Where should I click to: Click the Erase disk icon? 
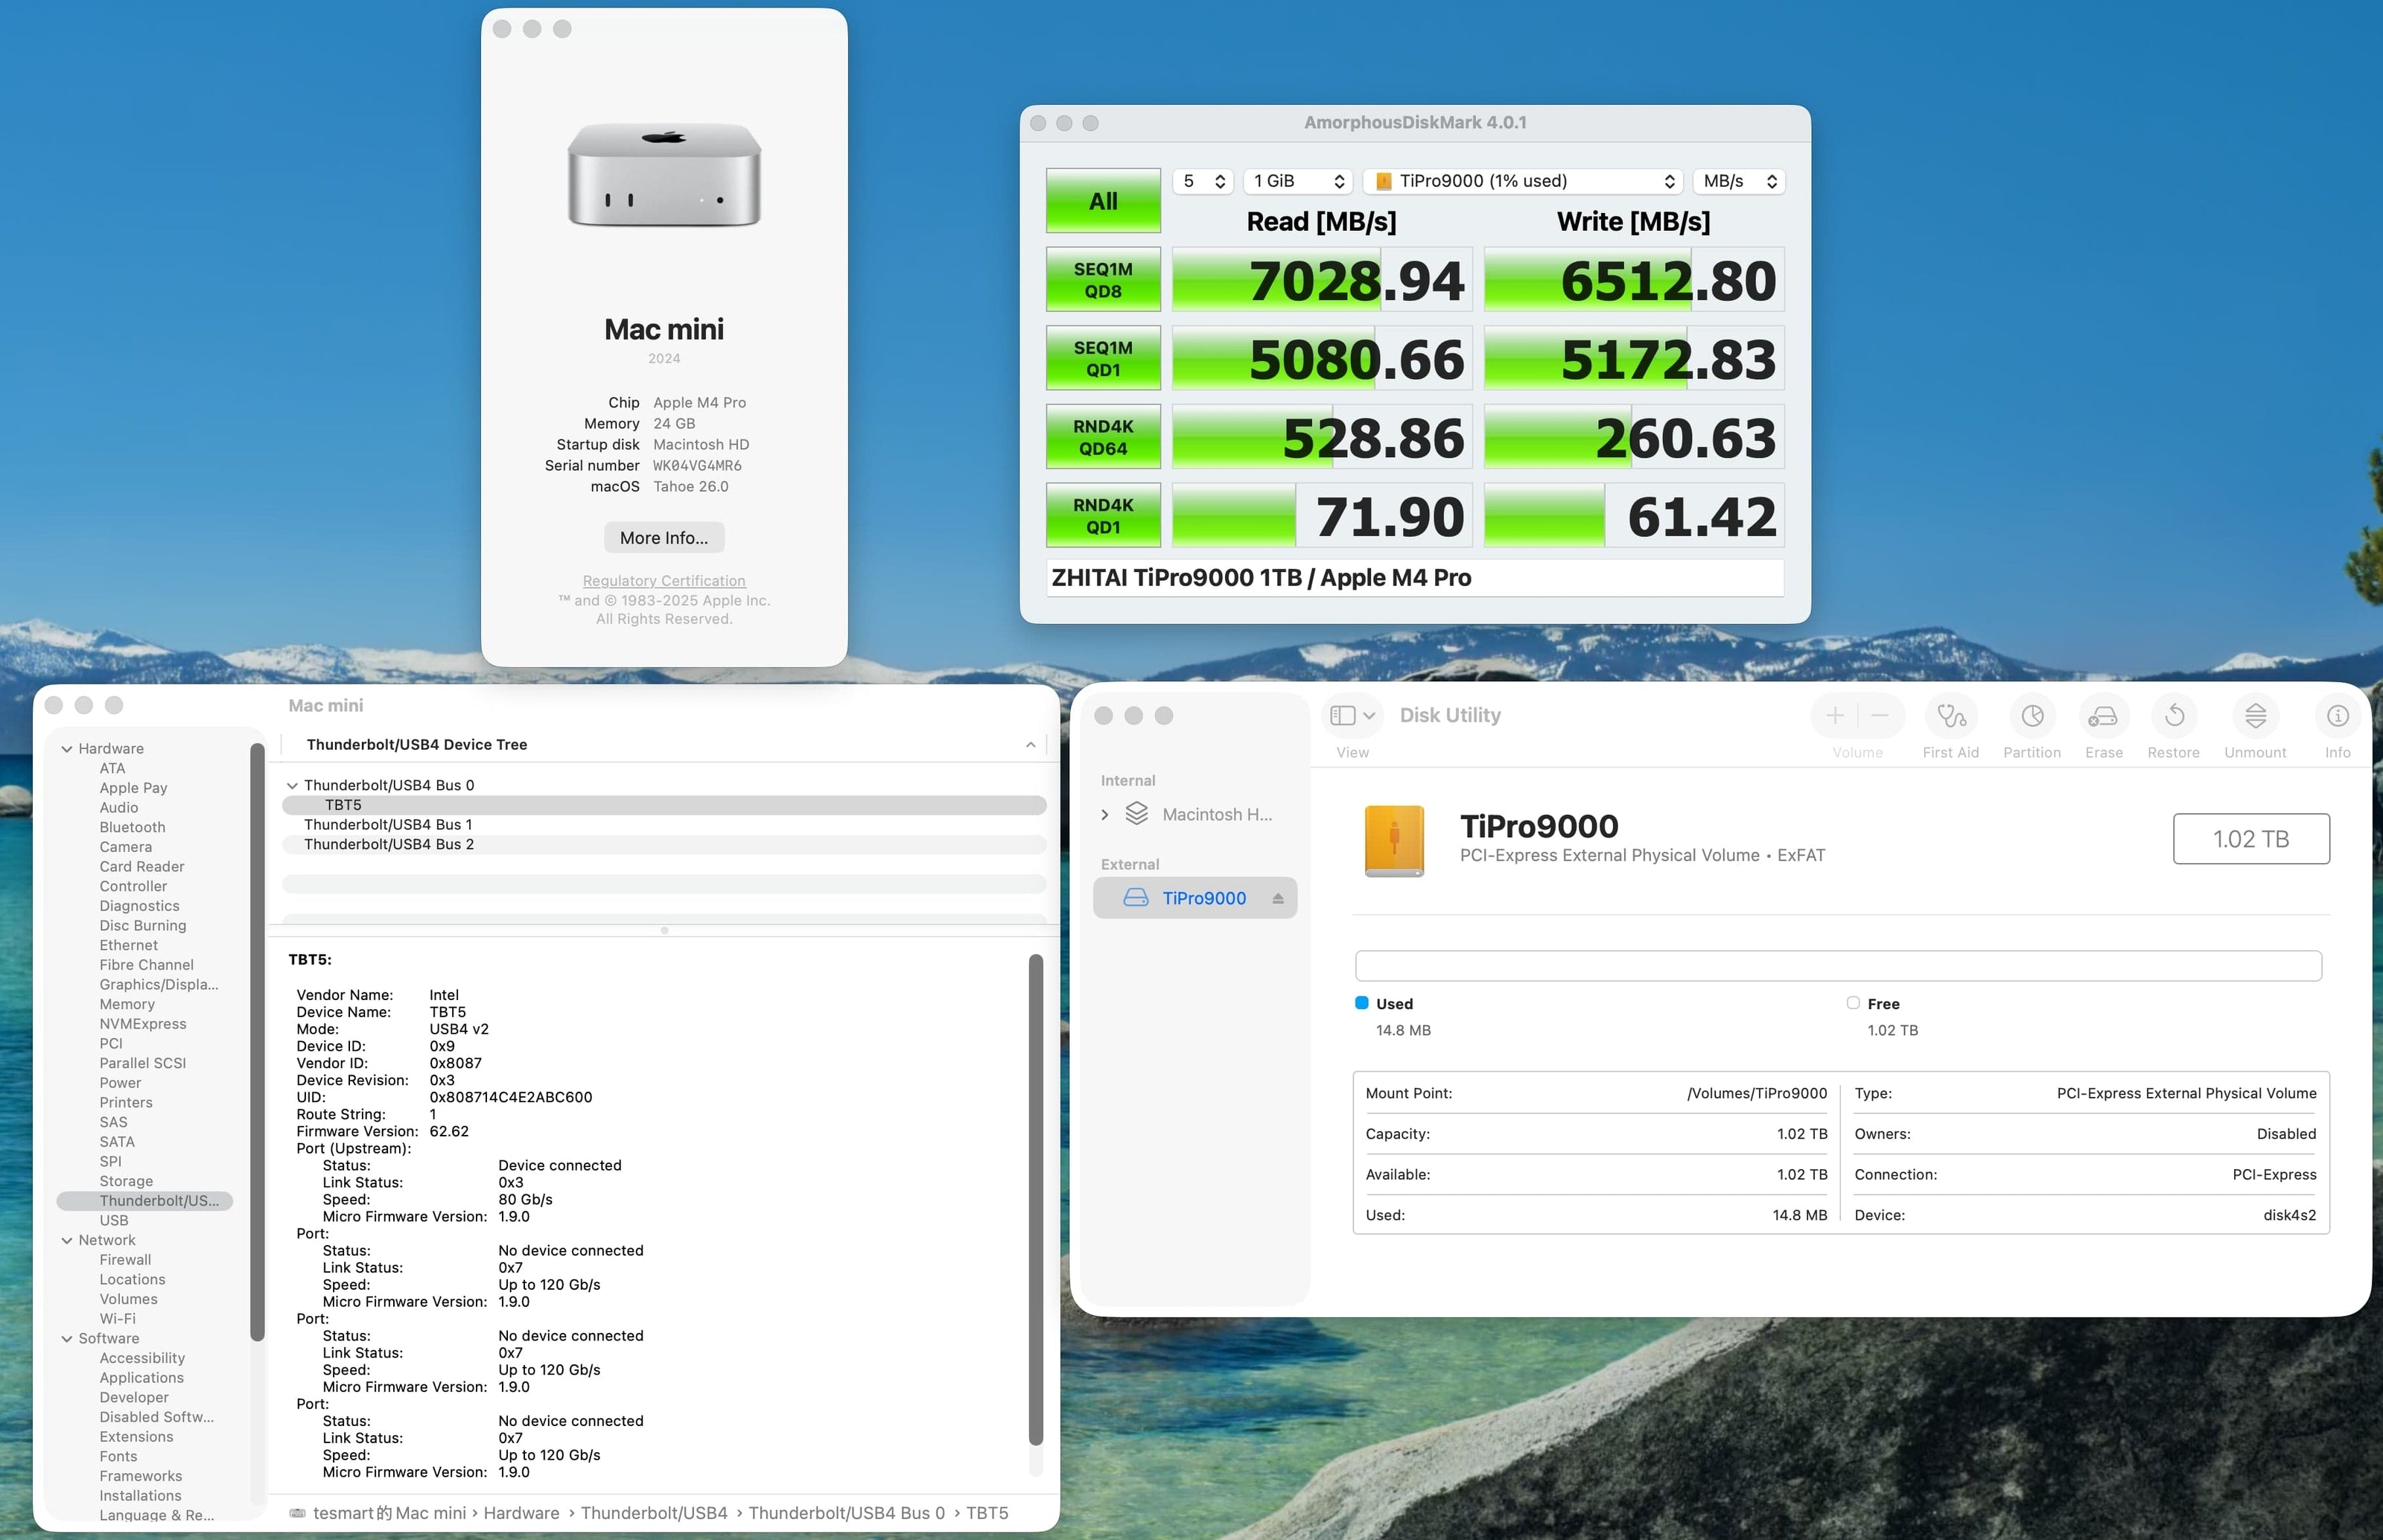tap(2103, 716)
